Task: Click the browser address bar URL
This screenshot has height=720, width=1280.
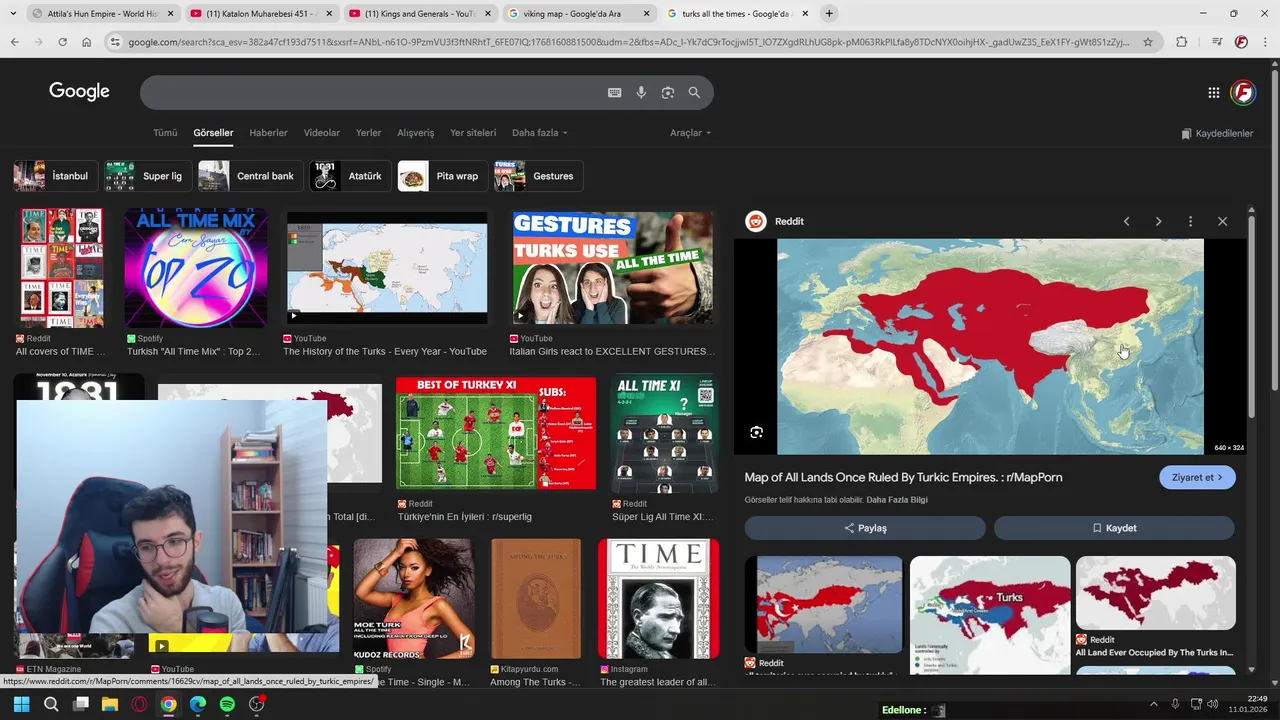Action: tap(629, 42)
